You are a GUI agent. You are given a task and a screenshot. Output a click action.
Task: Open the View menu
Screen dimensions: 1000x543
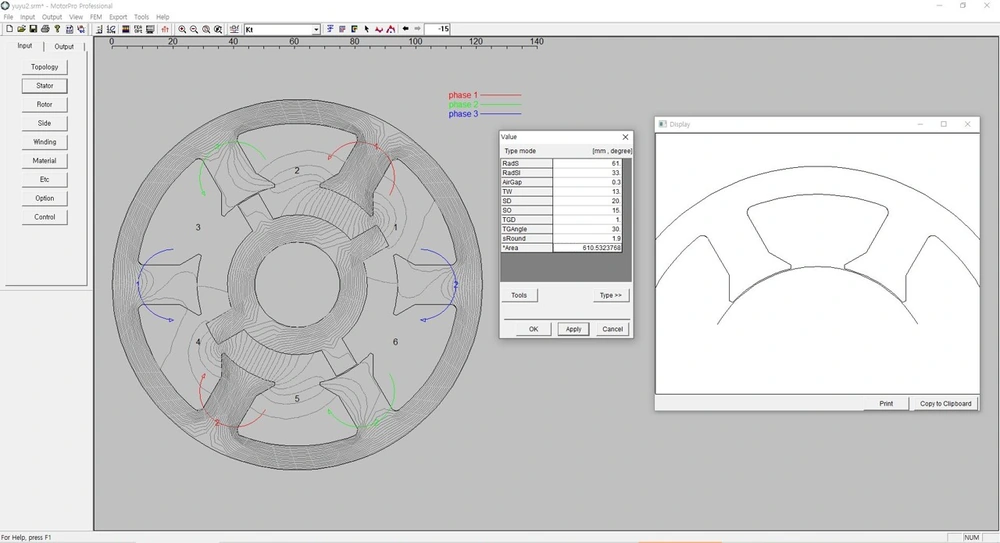click(x=76, y=17)
